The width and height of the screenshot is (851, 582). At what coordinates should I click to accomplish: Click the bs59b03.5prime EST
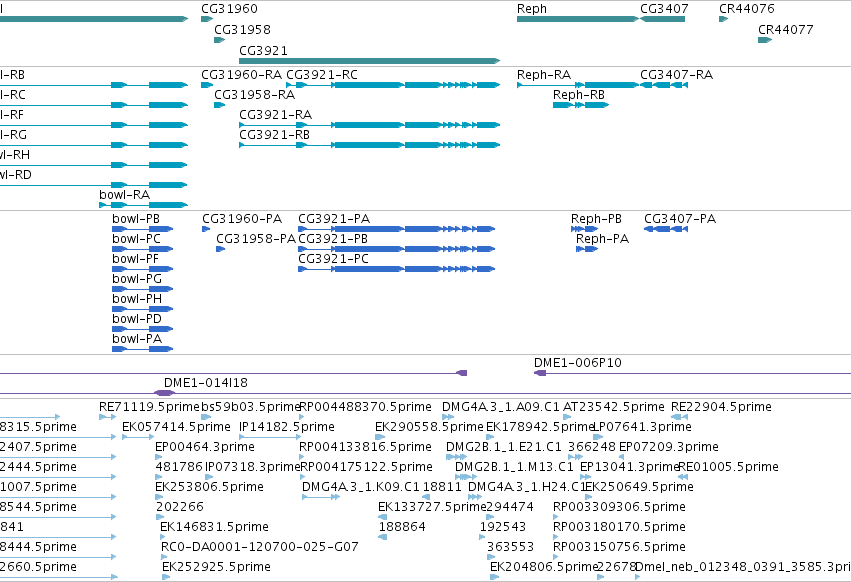click(x=206, y=417)
